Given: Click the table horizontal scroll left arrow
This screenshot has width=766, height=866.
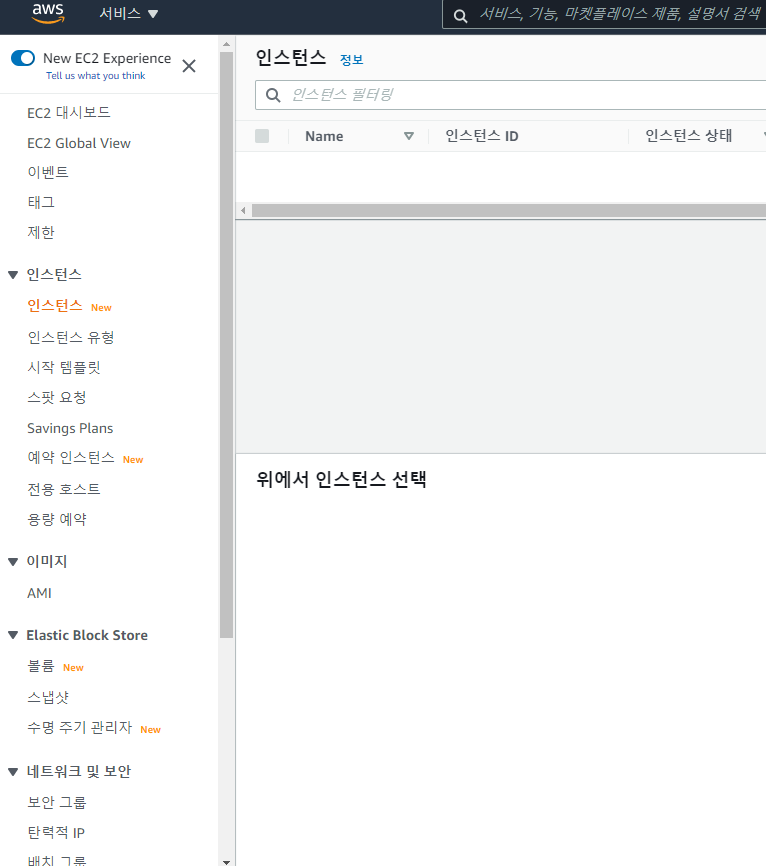Looking at the screenshot, I should [243, 210].
